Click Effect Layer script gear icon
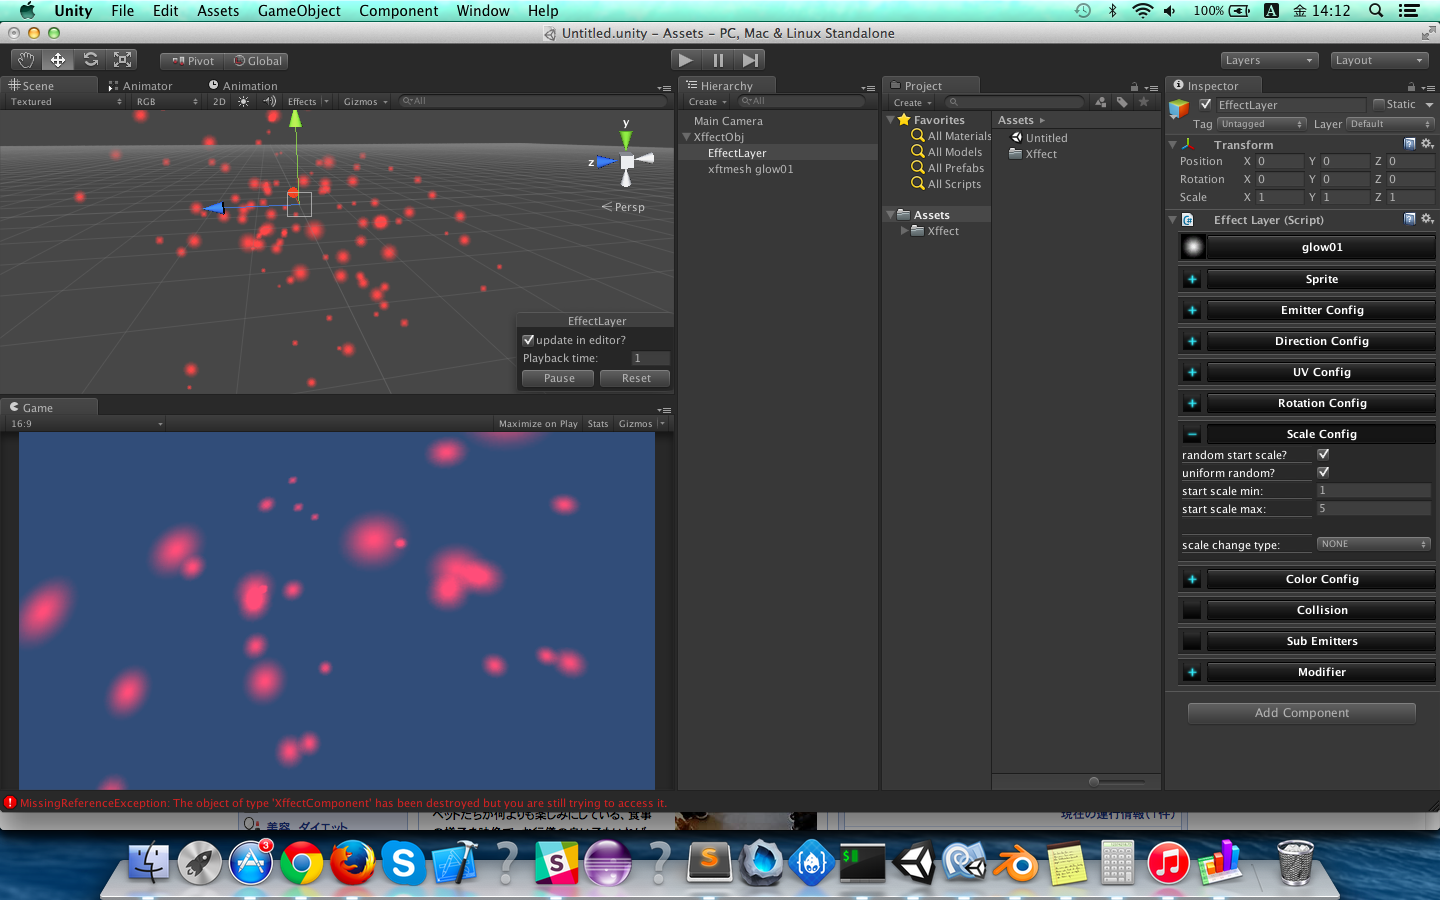The height and width of the screenshot is (900, 1440). tap(1427, 219)
